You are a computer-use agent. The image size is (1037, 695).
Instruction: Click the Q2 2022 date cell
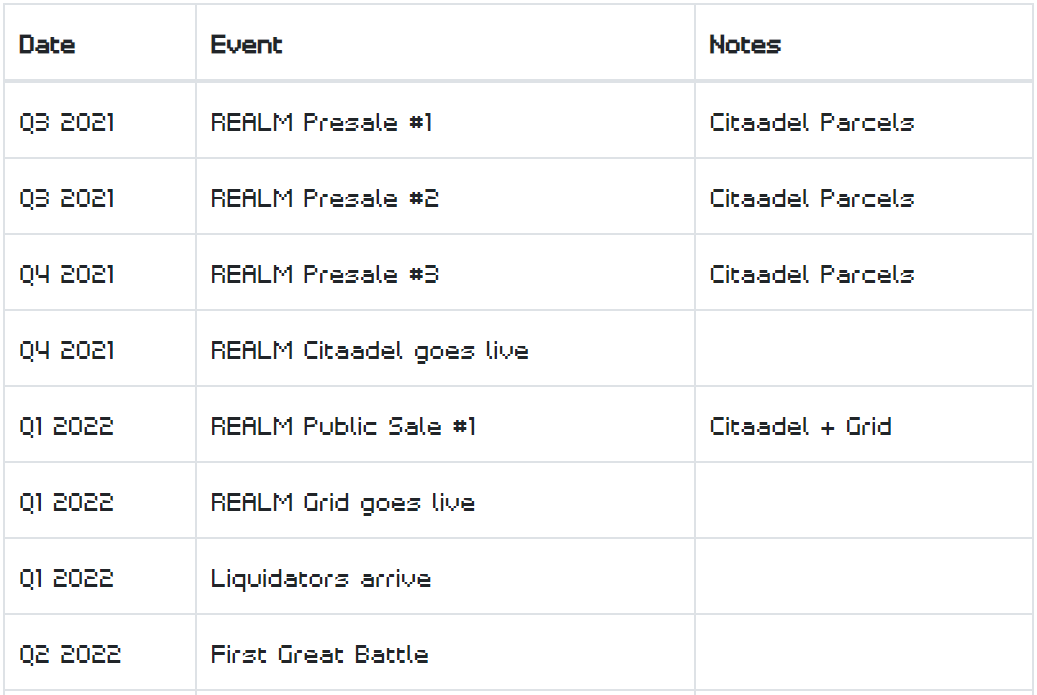click(100, 653)
